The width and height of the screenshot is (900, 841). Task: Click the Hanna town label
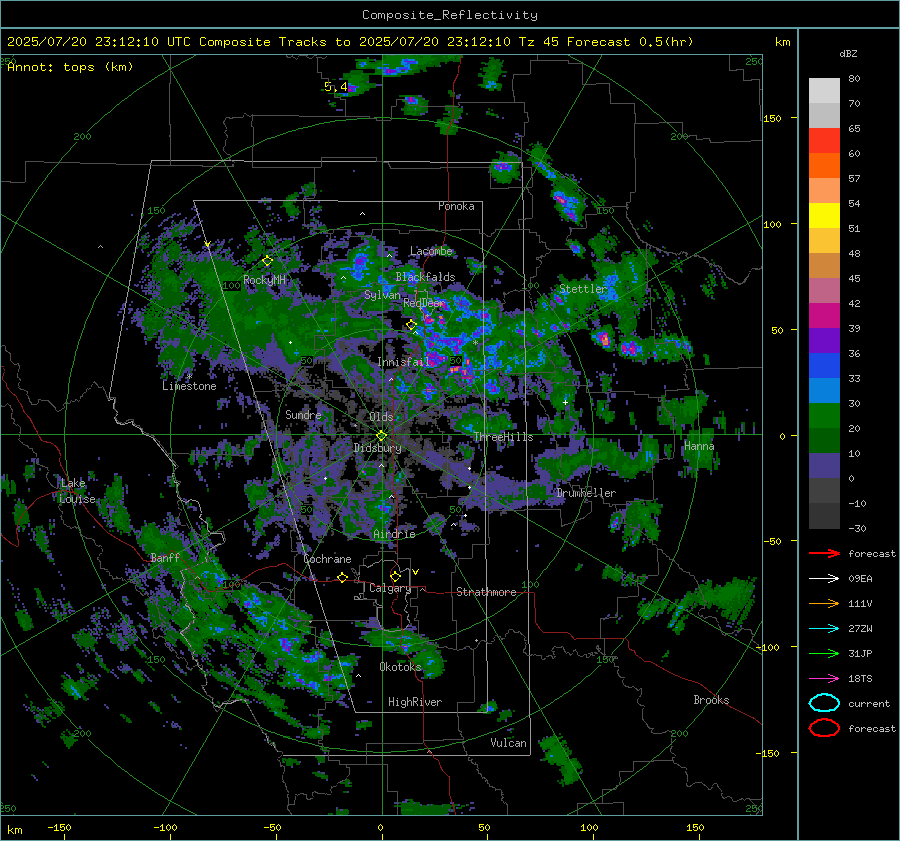[699, 446]
